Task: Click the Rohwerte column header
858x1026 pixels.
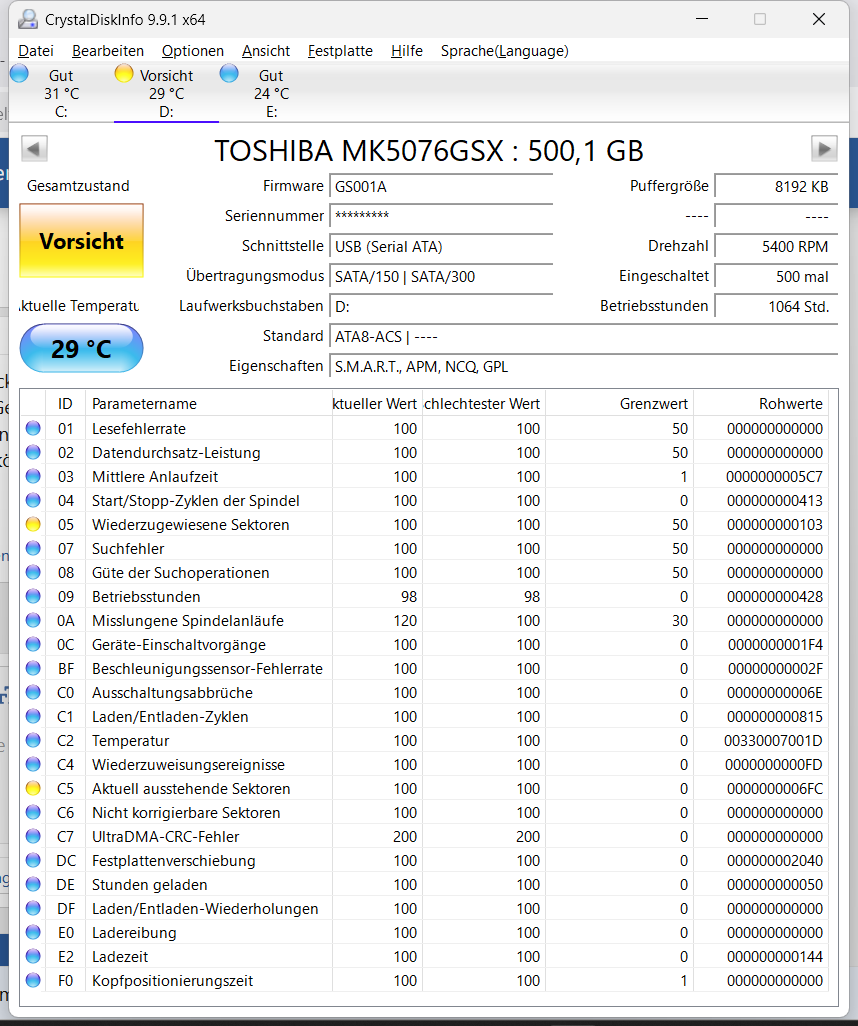Action: [x=760, y=404]
